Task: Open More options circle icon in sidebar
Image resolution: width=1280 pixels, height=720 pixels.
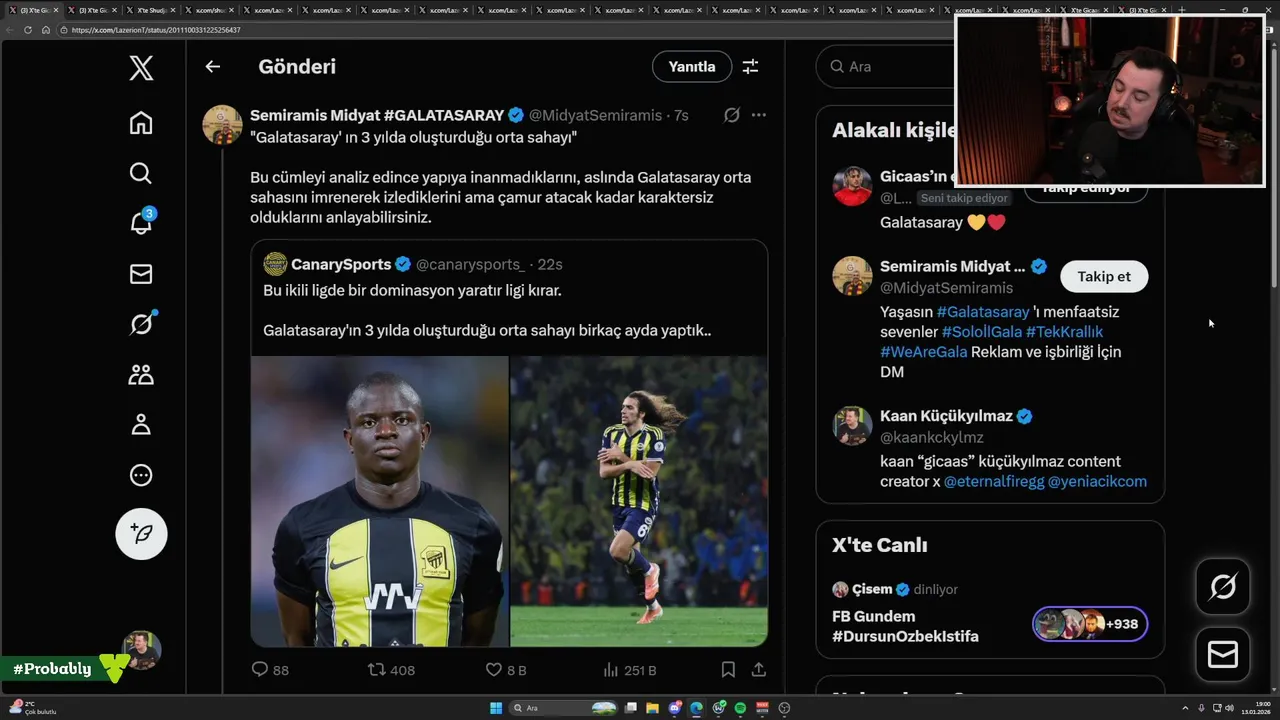Action: [141, 475]
